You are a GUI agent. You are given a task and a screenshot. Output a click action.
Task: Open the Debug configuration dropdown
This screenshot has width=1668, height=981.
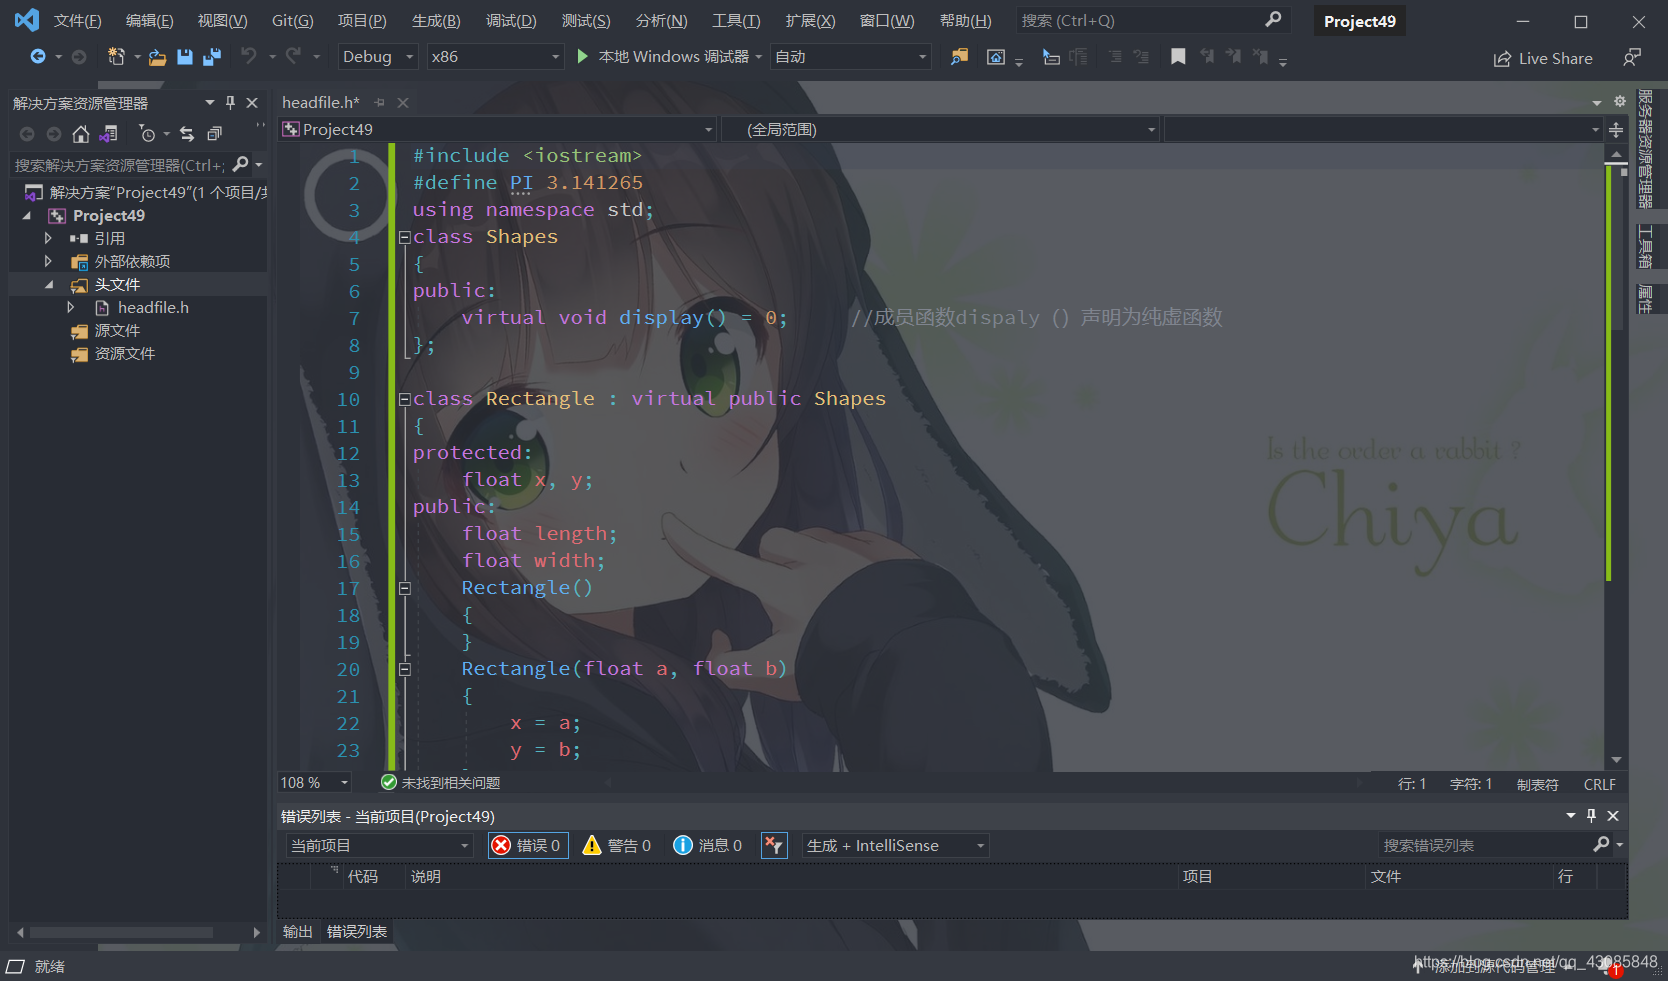pyautogui.click(x=378, y=57)
